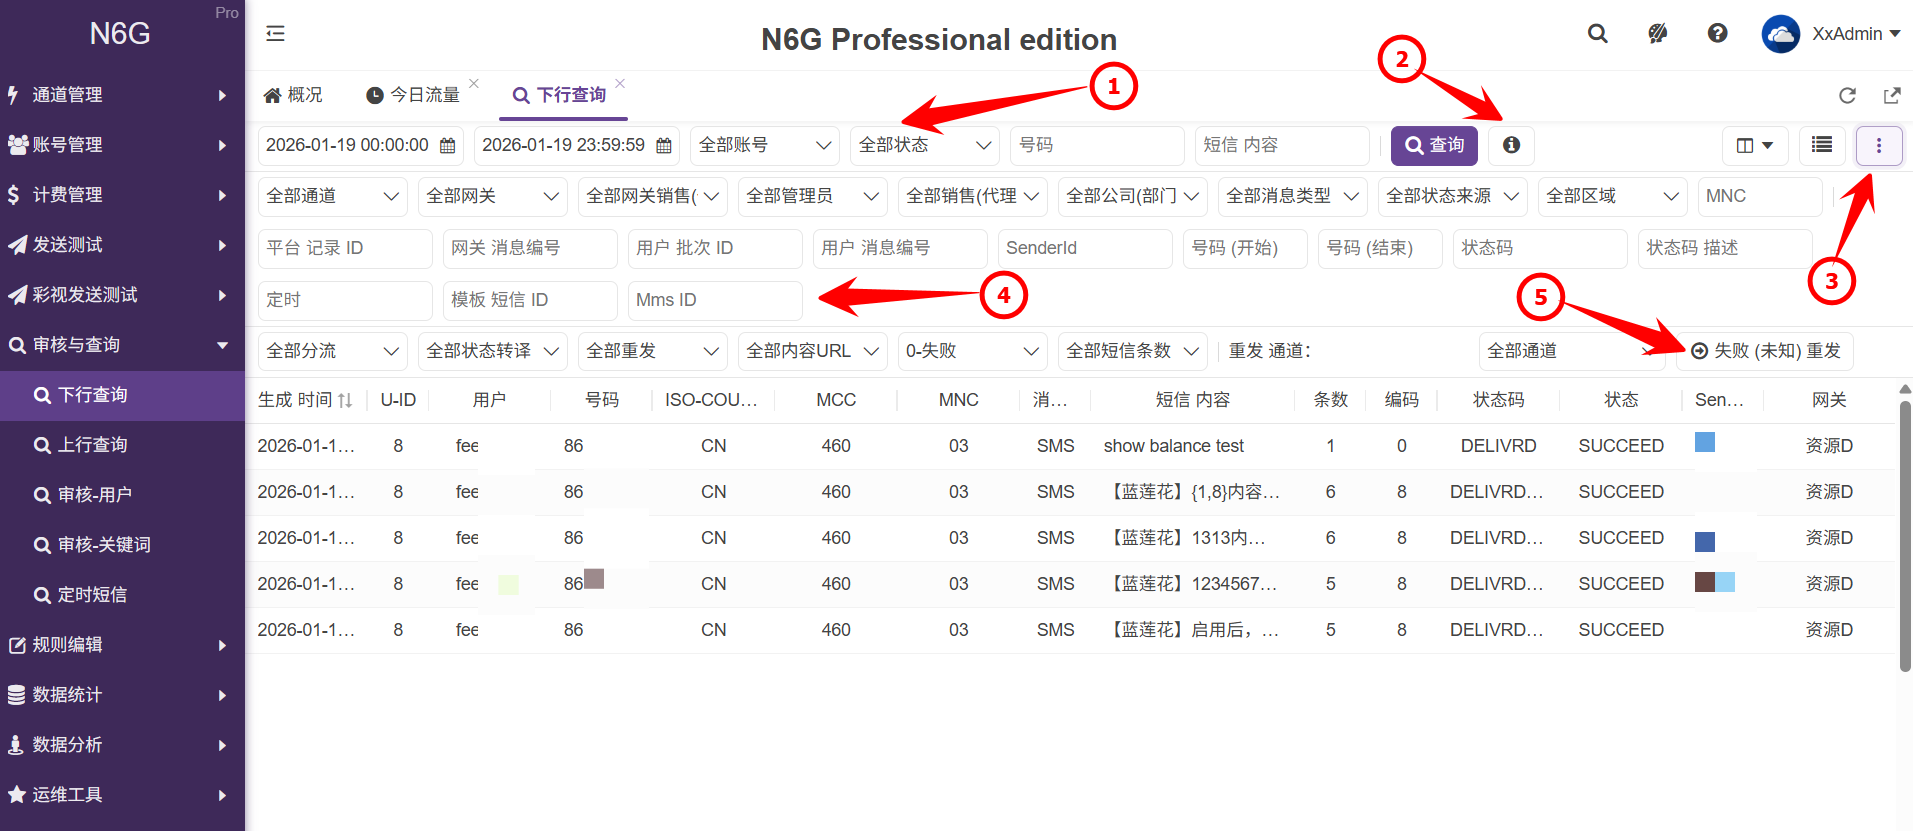
Task: Expand the 数据分析 sidebar menu
Action: coord(122,745)
